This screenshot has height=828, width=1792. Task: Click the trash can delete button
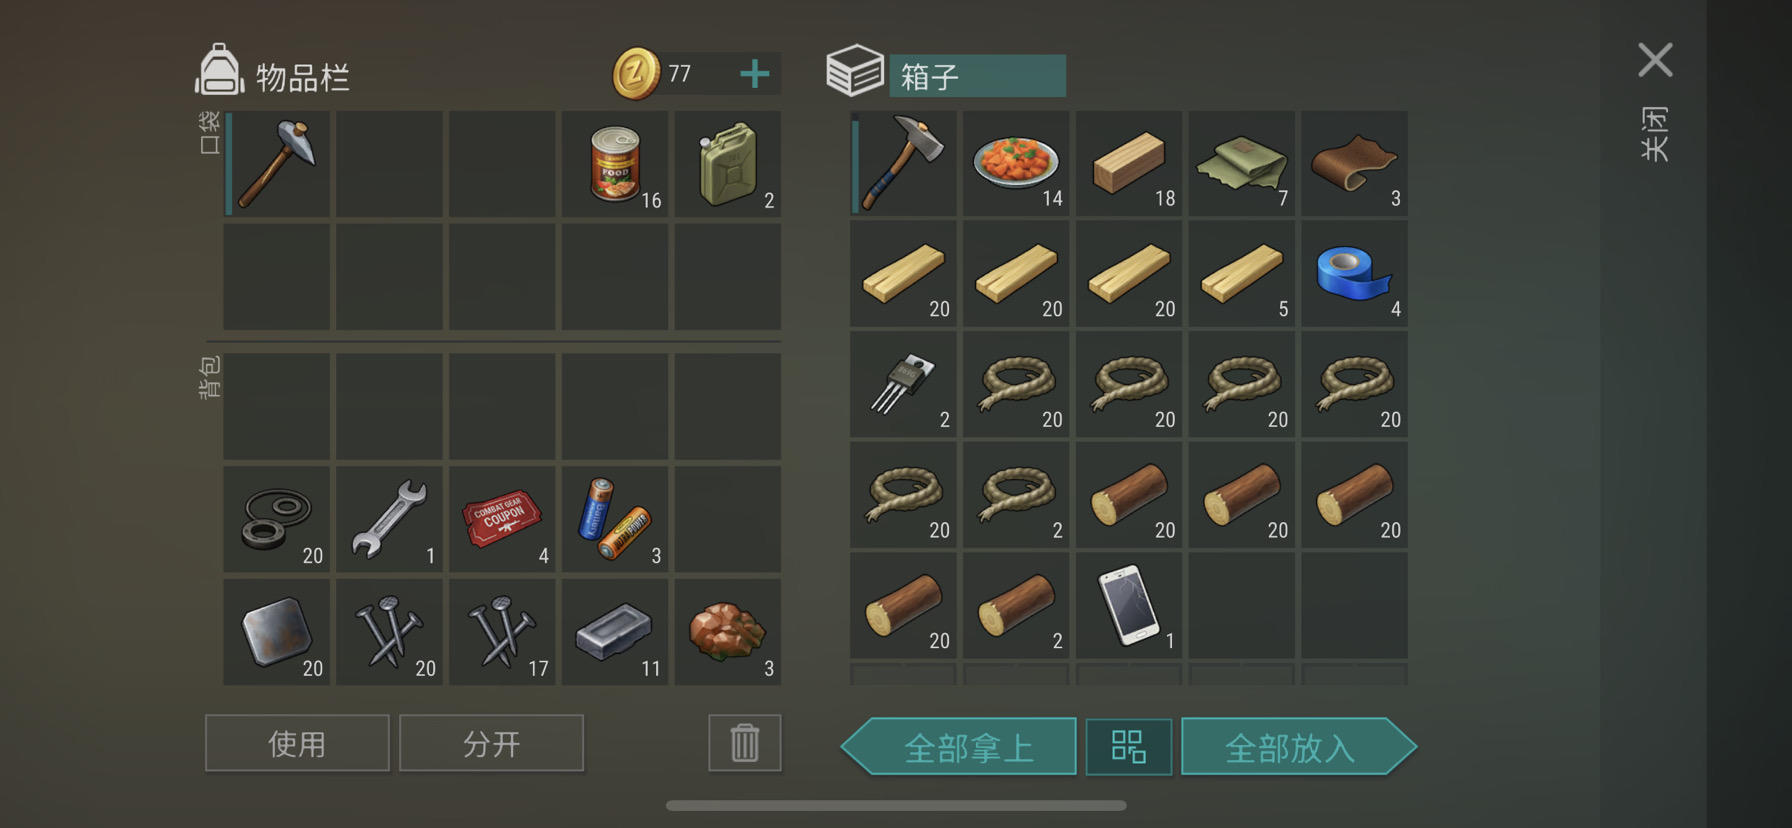pos(745,743)
